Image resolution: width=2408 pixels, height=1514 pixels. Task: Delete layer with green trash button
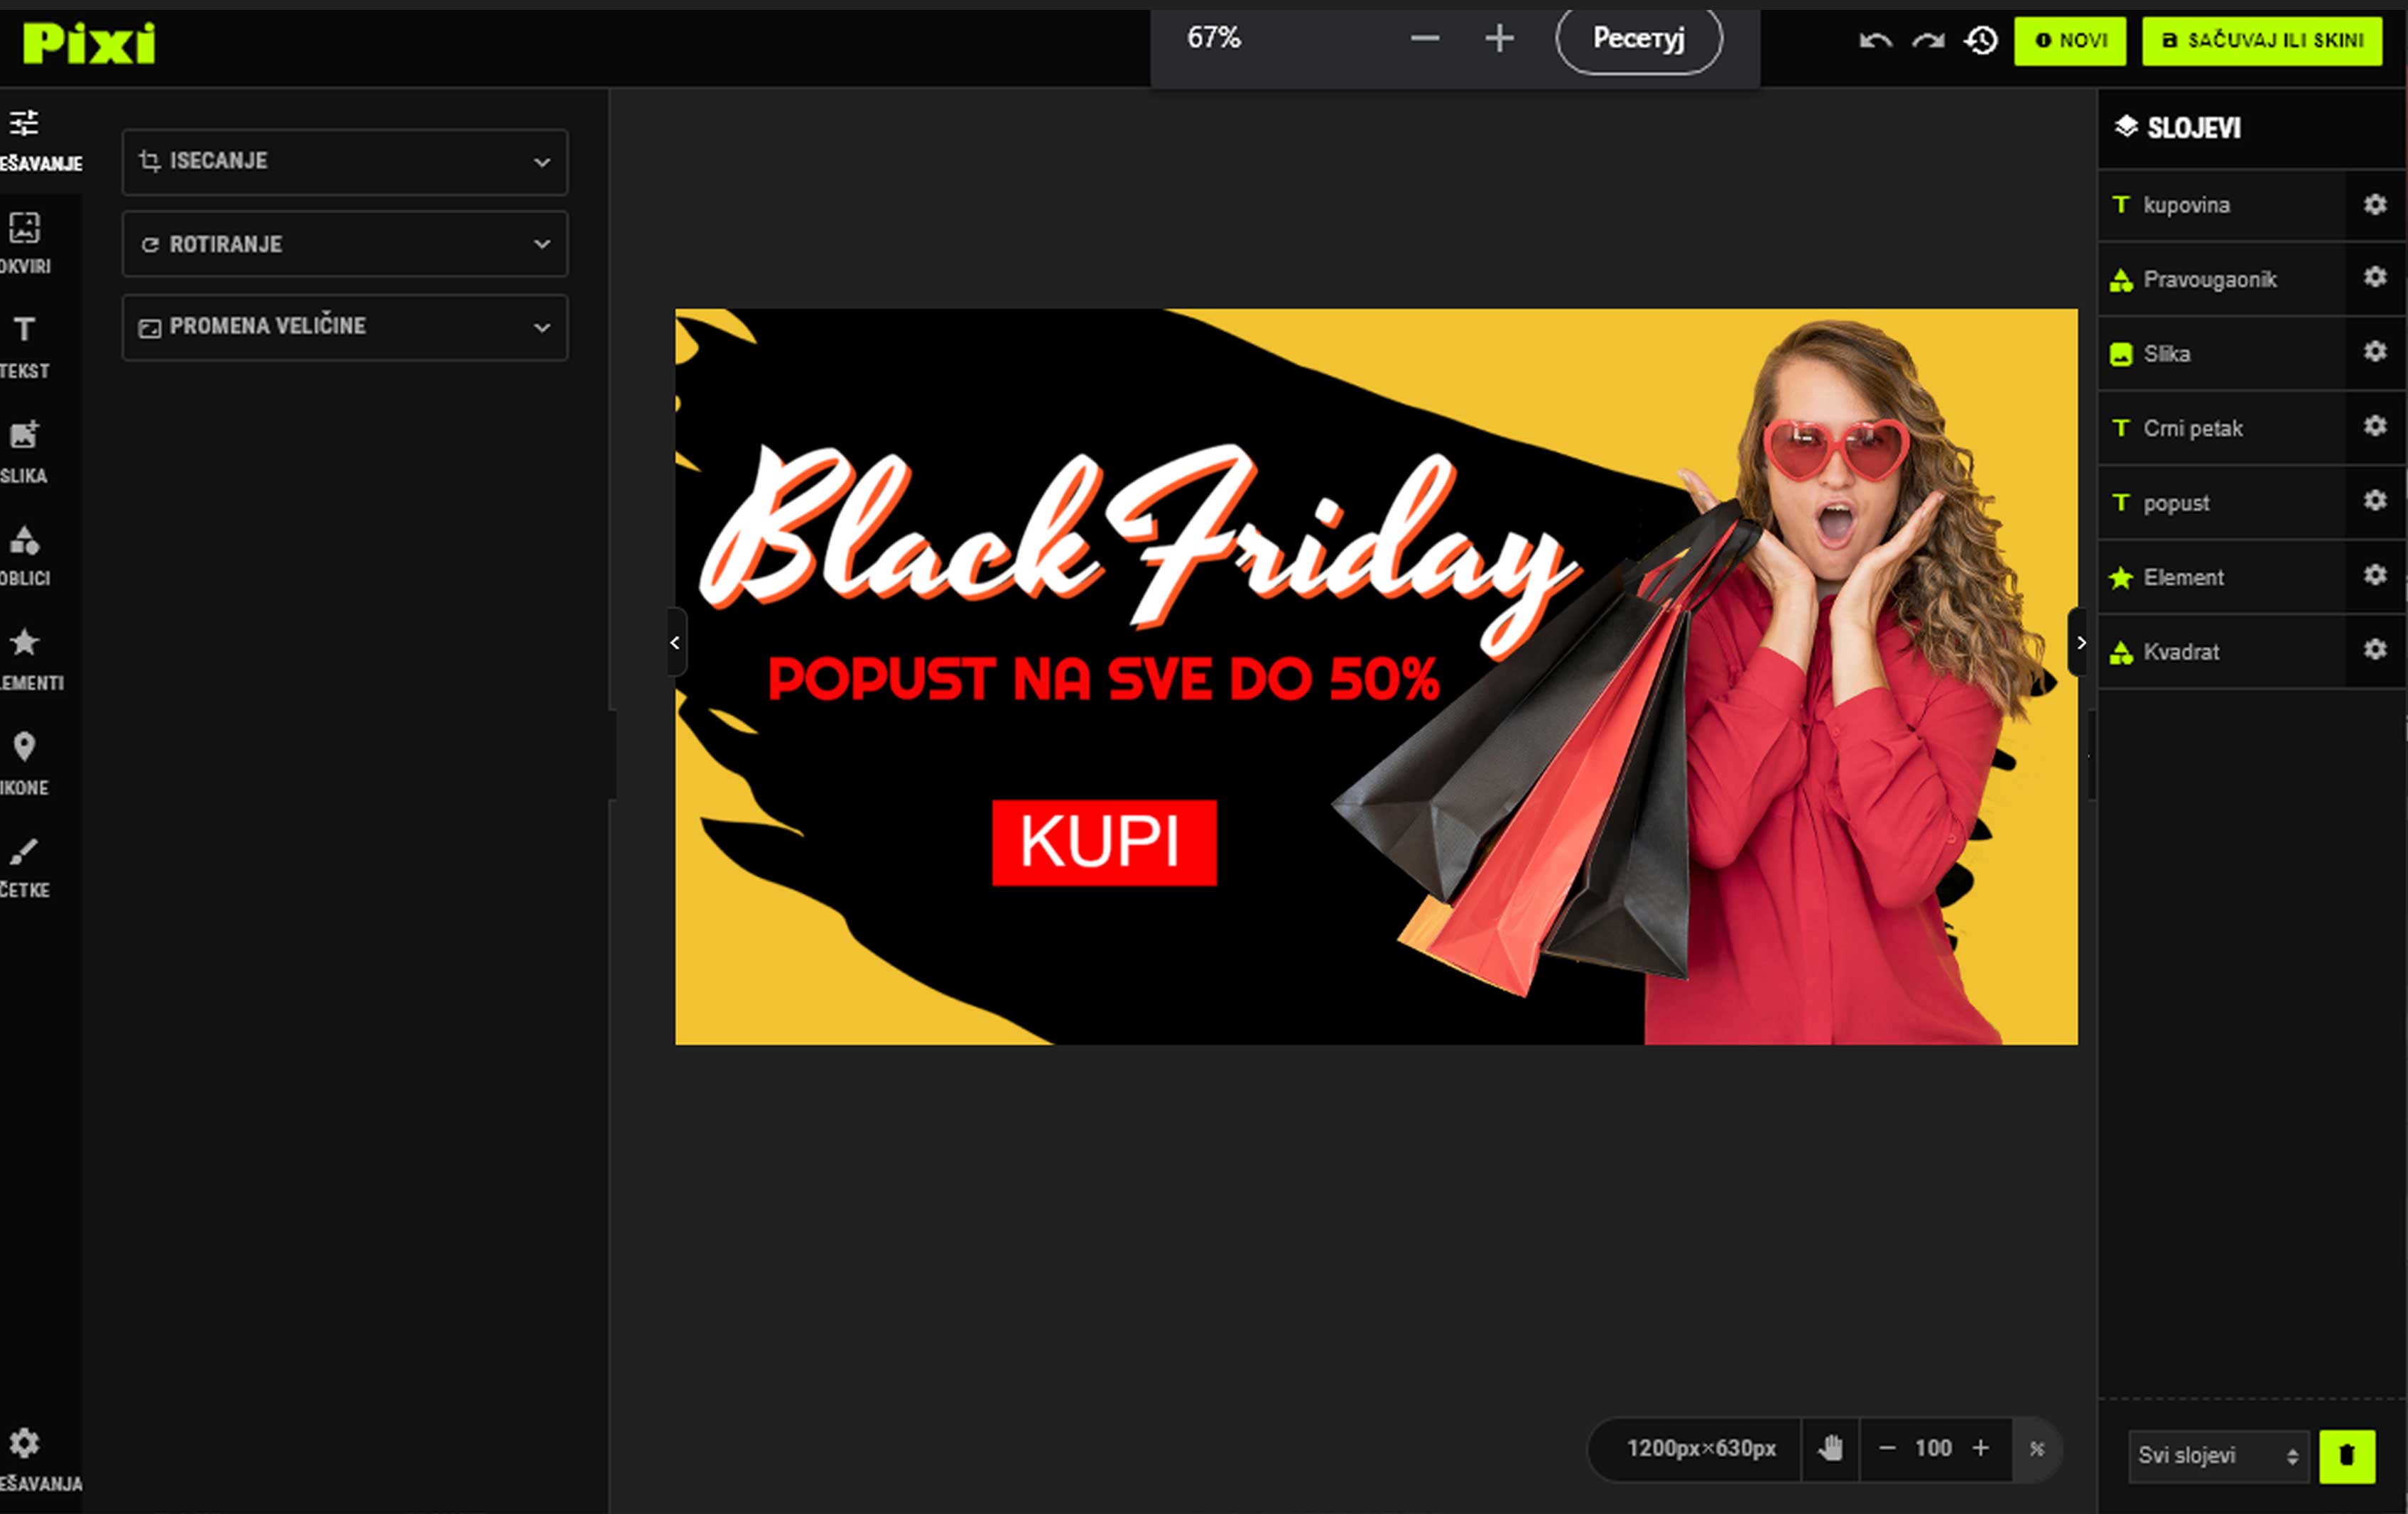(2346, 1455)
